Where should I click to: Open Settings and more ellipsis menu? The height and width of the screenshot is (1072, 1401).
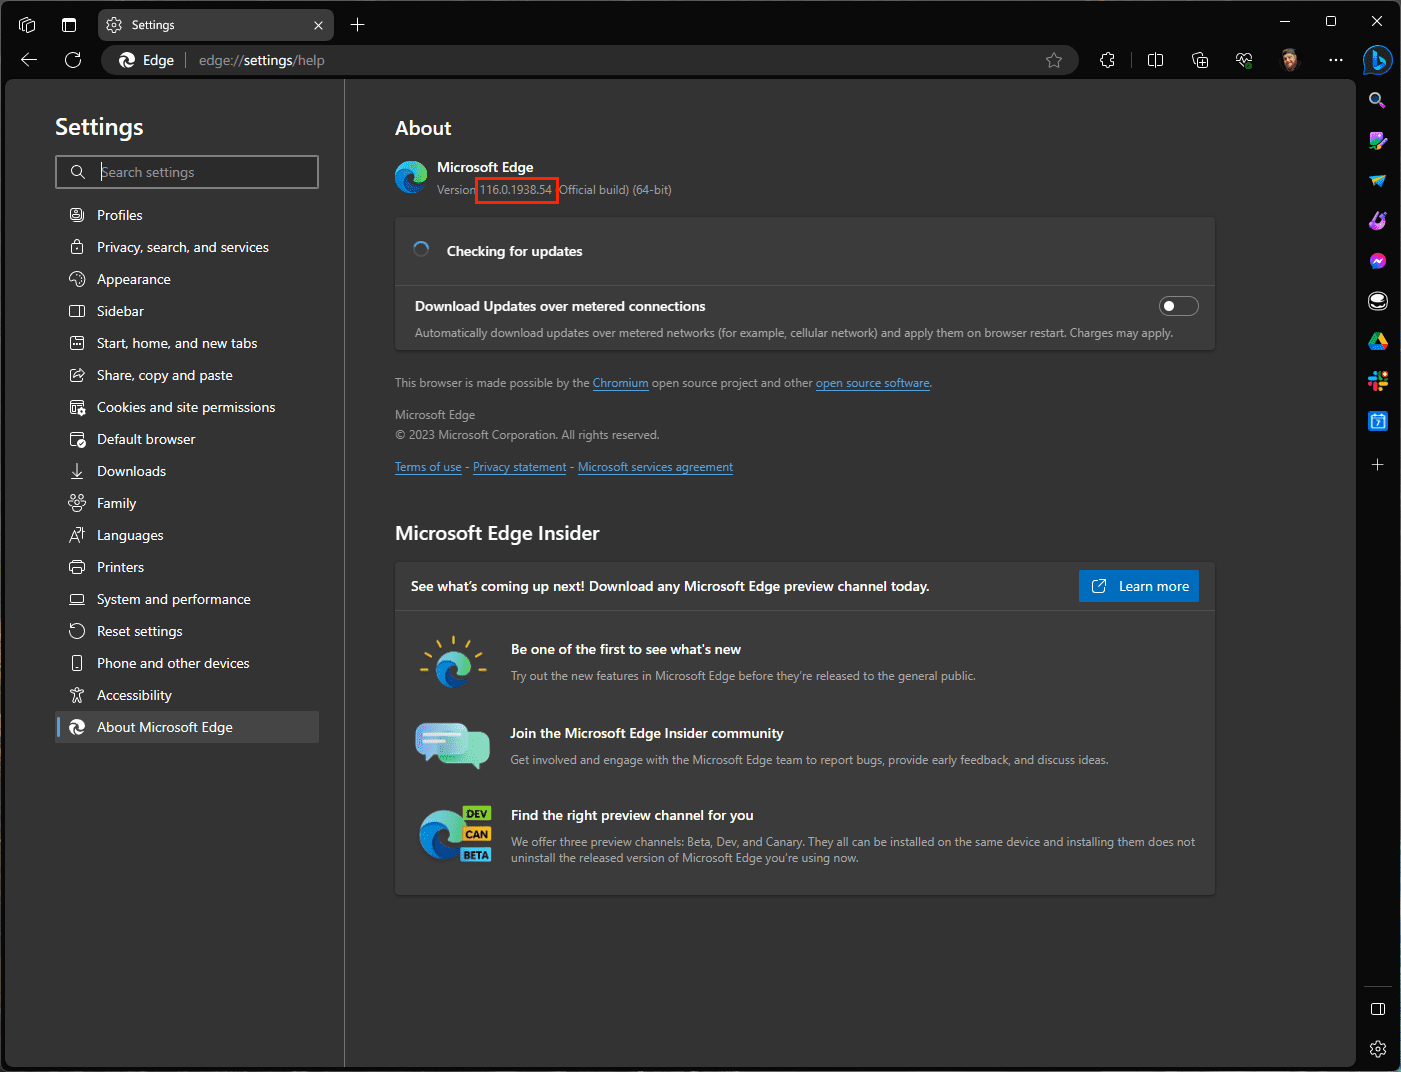pos(1335,60)
